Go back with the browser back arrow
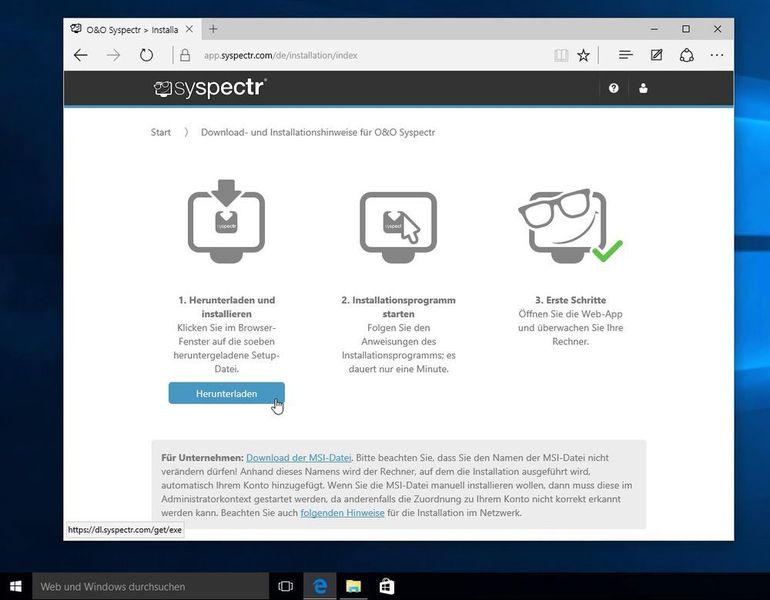The width and height of the screenshot is (770, 600). pyautogui.click(x=81, y=55)
